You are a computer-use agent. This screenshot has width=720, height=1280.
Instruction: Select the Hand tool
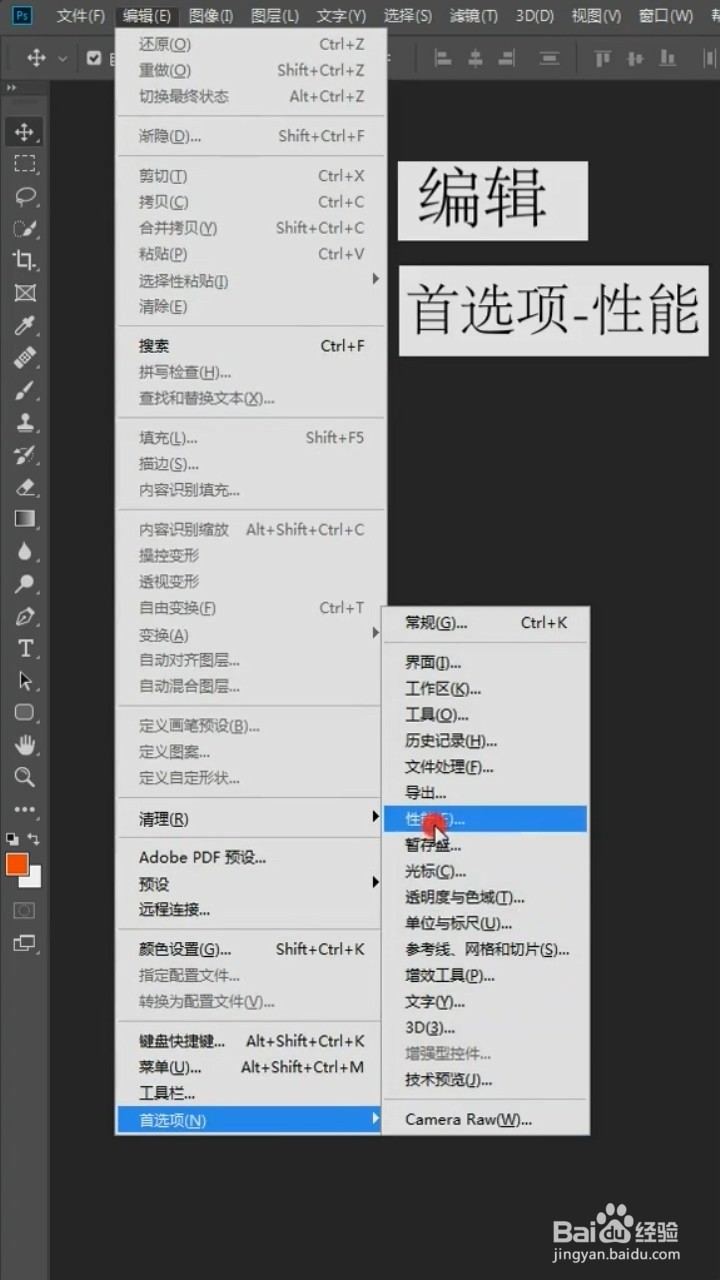click(x=25, y=745)
